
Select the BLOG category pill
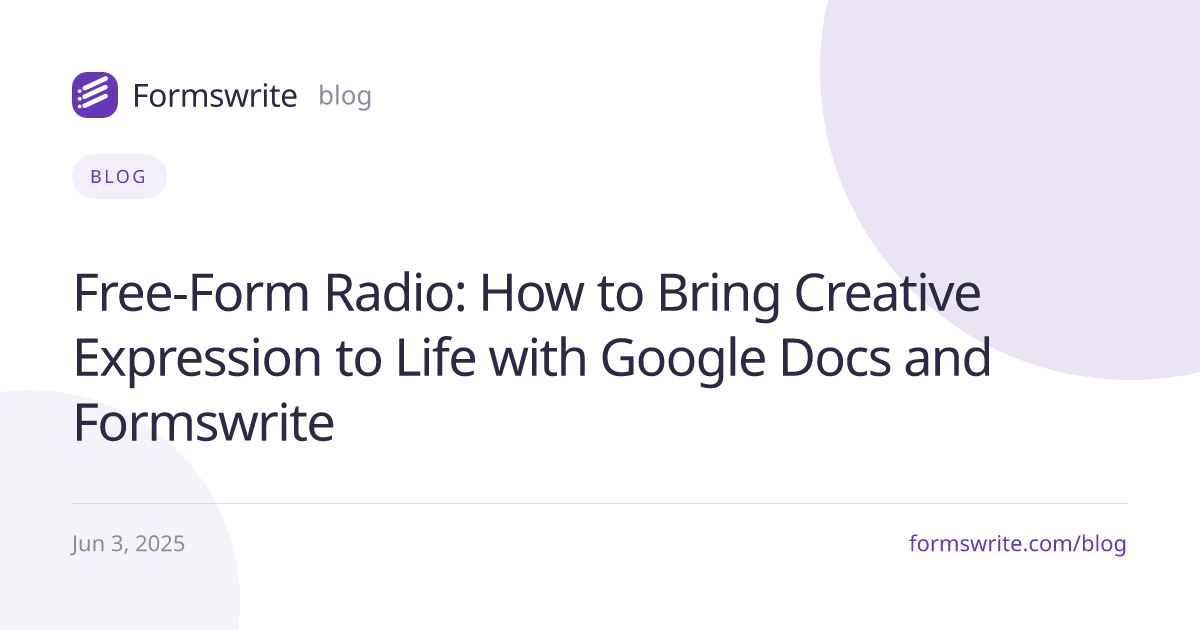[119, 177]
